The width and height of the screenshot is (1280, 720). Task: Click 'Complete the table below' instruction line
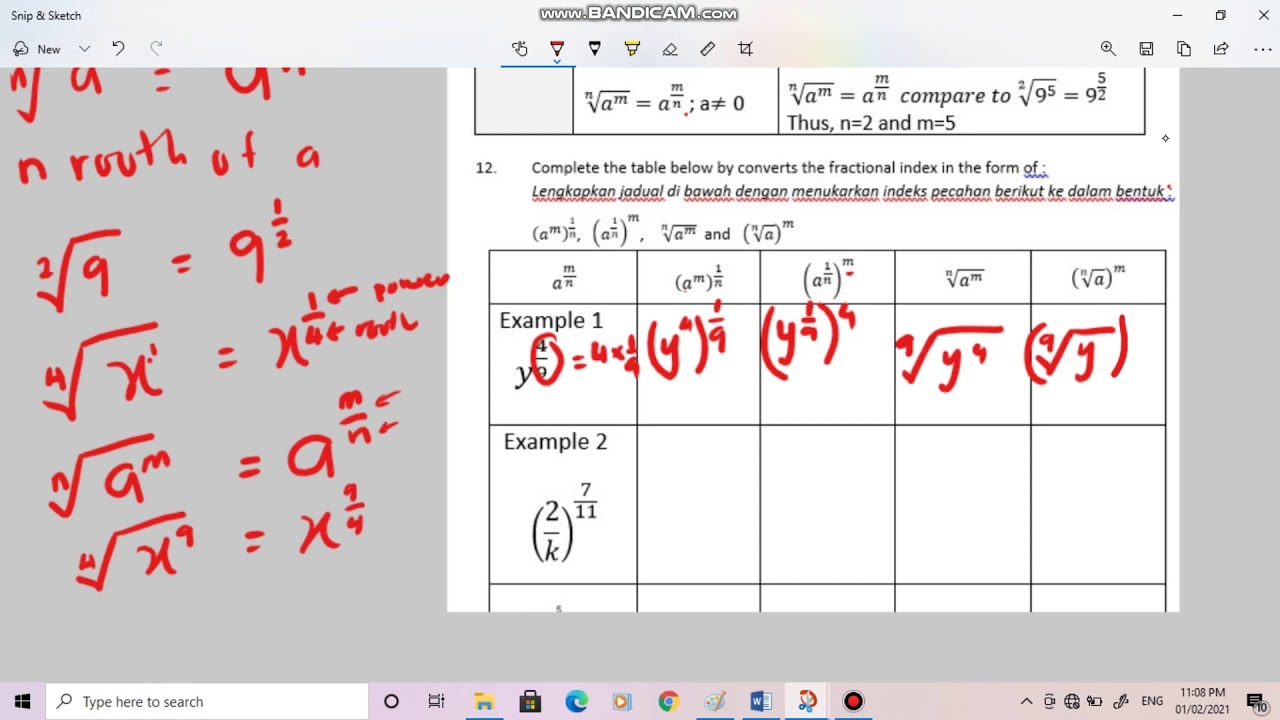(788, 168)
